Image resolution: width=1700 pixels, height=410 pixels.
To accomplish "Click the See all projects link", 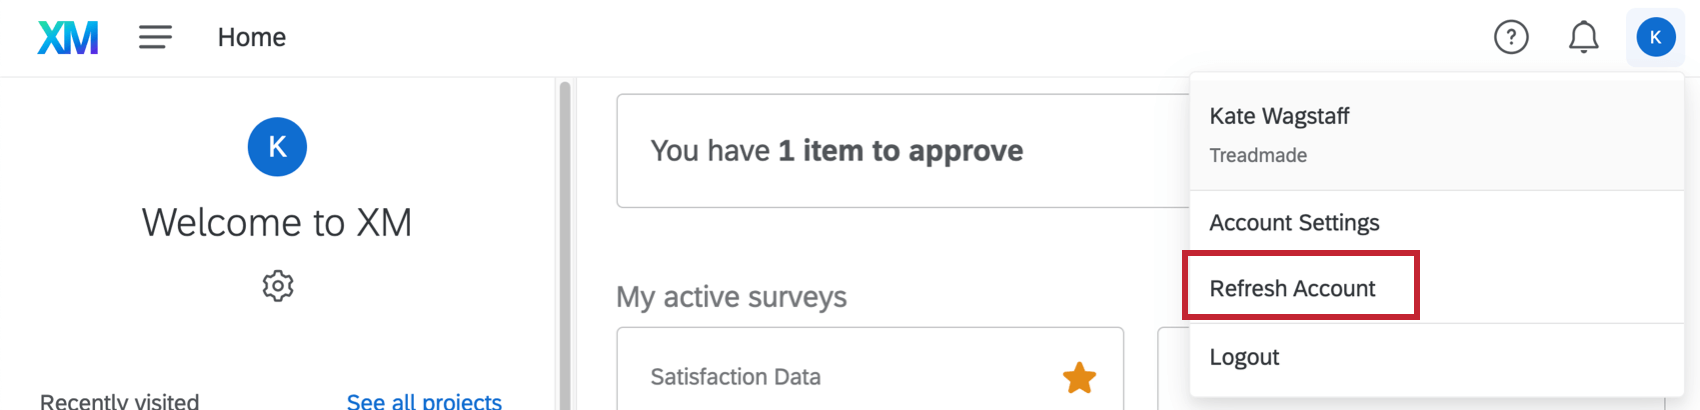I will point(424,401).
